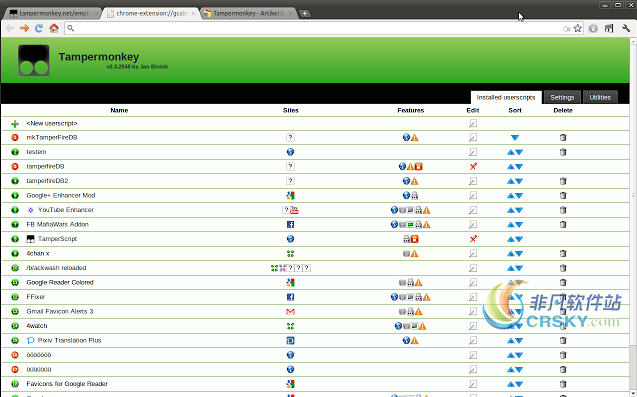The width and height of the screenshot is (637, 397).
Task: Click the Facebook site icon for FB MafiaWars Addon
Action: (290, 224)
